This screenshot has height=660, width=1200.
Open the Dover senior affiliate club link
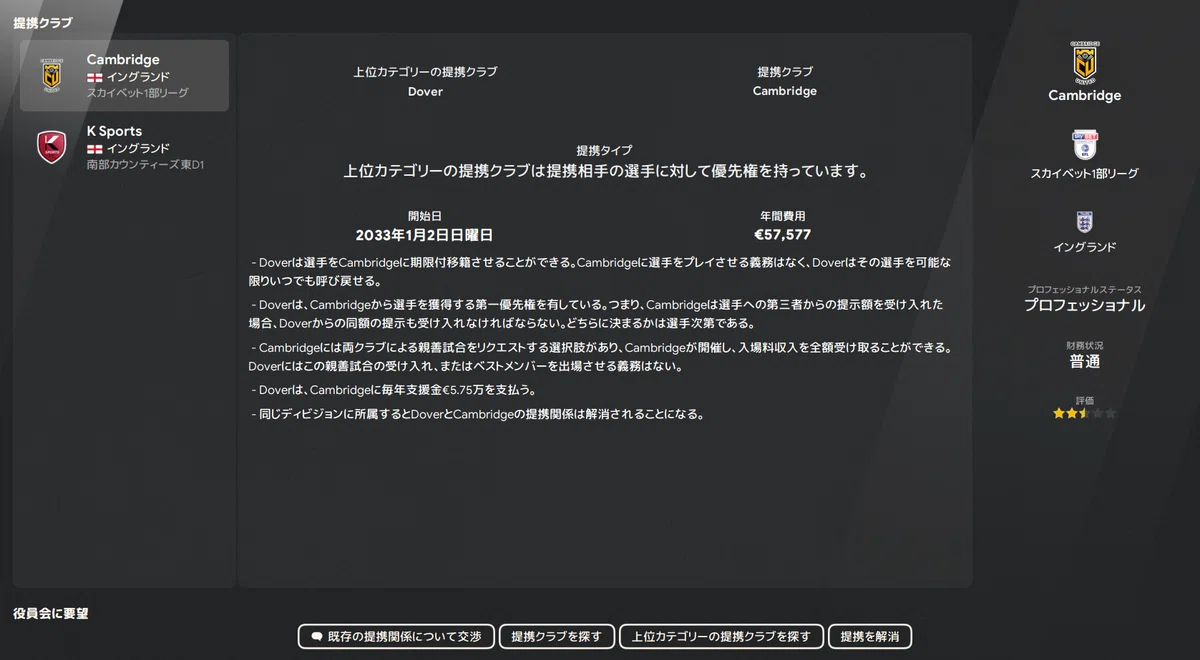(425, 91)
